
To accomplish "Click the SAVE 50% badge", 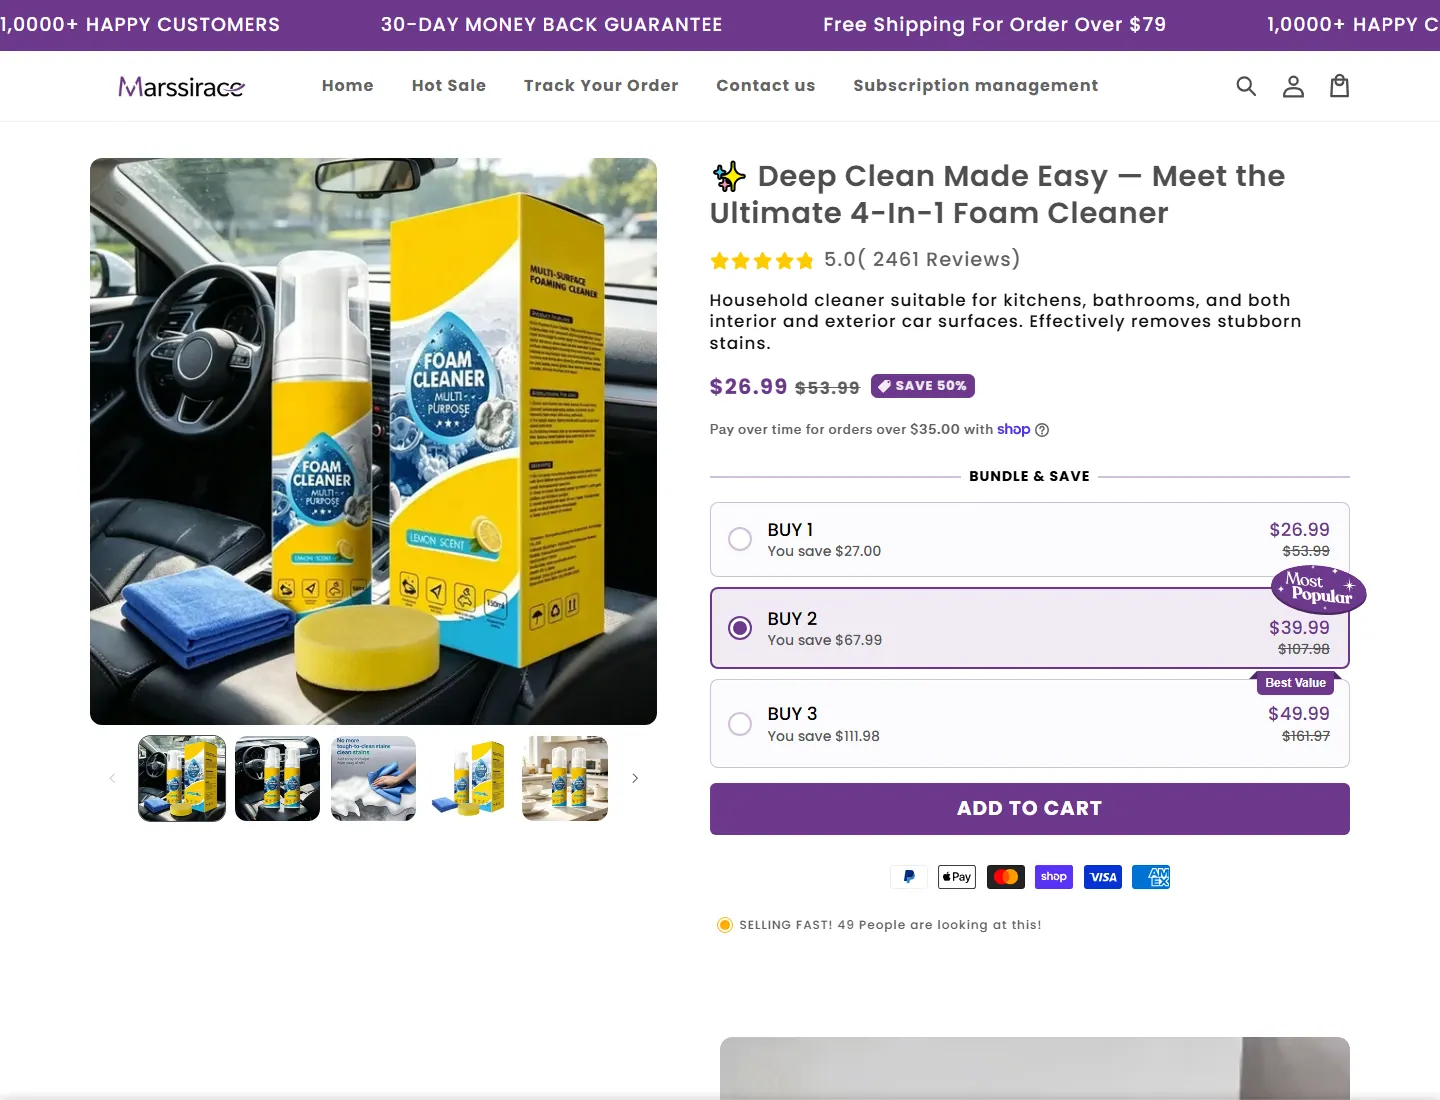I will (923, 386).
